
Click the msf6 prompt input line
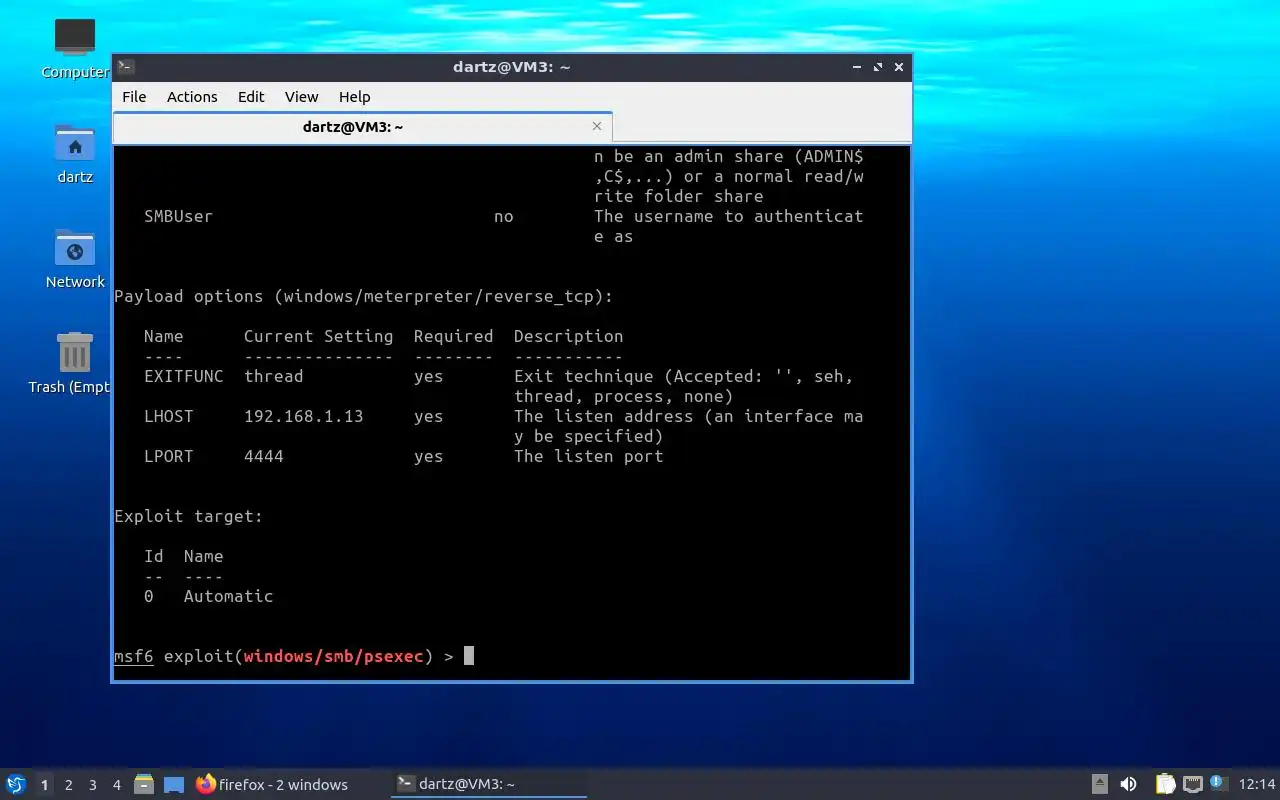tap(512, 656)
